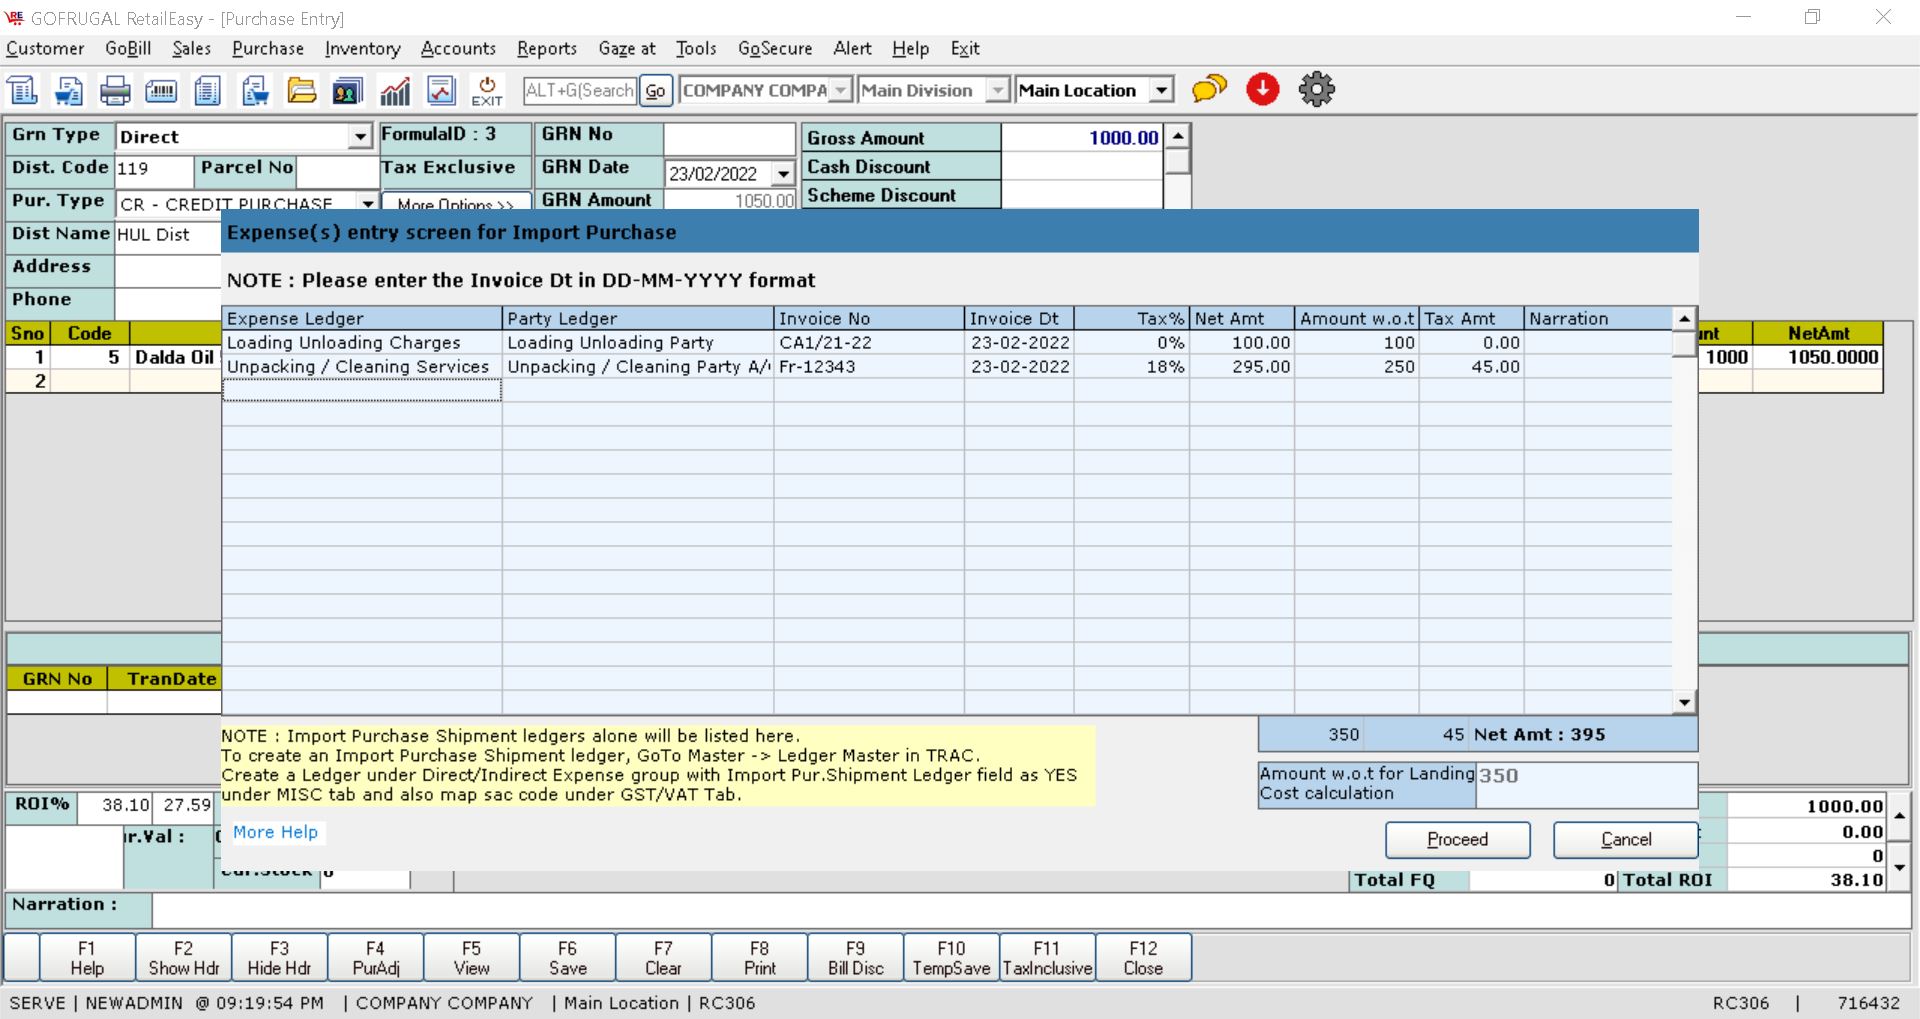Click the barcode icon in toolbar
The width and height of the screenshot is (1920, 1019).
point(161,91)
